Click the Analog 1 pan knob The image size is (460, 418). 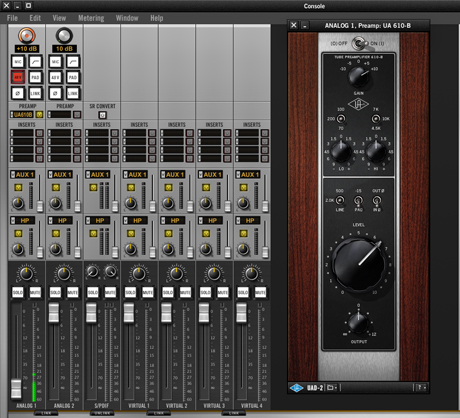coord(26,273)
